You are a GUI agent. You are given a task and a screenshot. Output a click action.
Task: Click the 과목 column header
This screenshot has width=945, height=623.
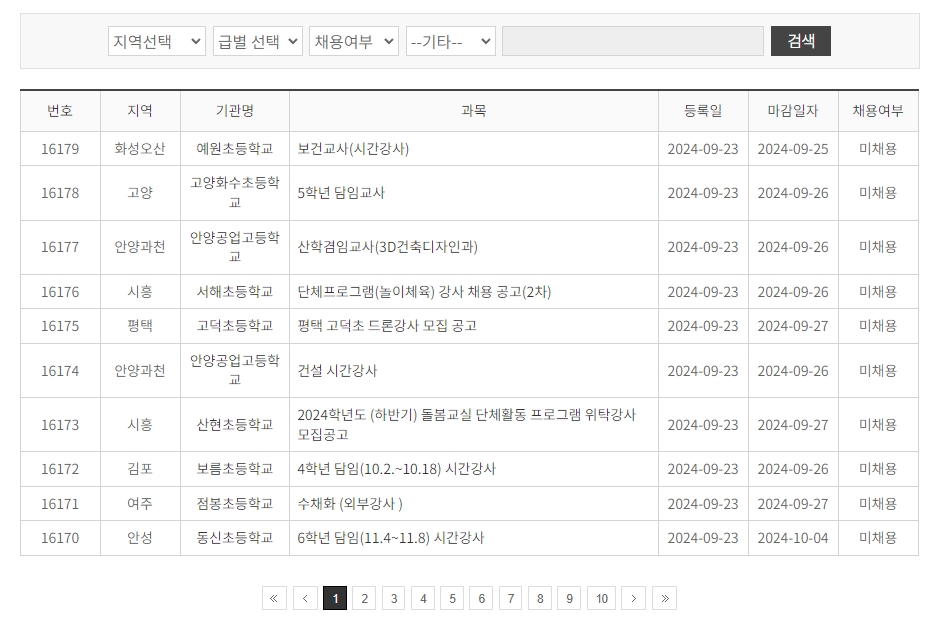point(473,111)
